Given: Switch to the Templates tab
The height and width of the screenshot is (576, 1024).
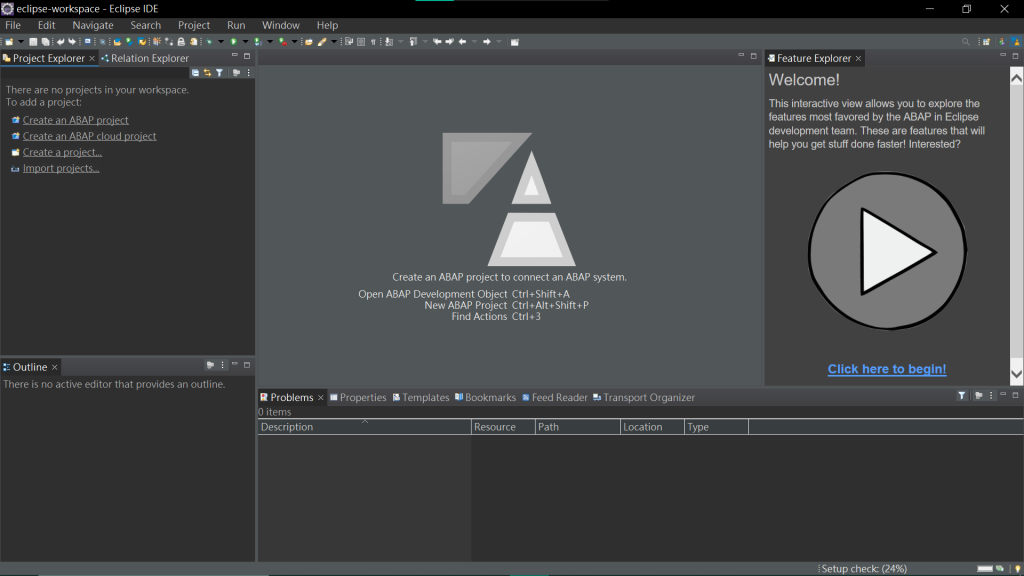Looking at the screenshot, I should [x=421, y=397].
